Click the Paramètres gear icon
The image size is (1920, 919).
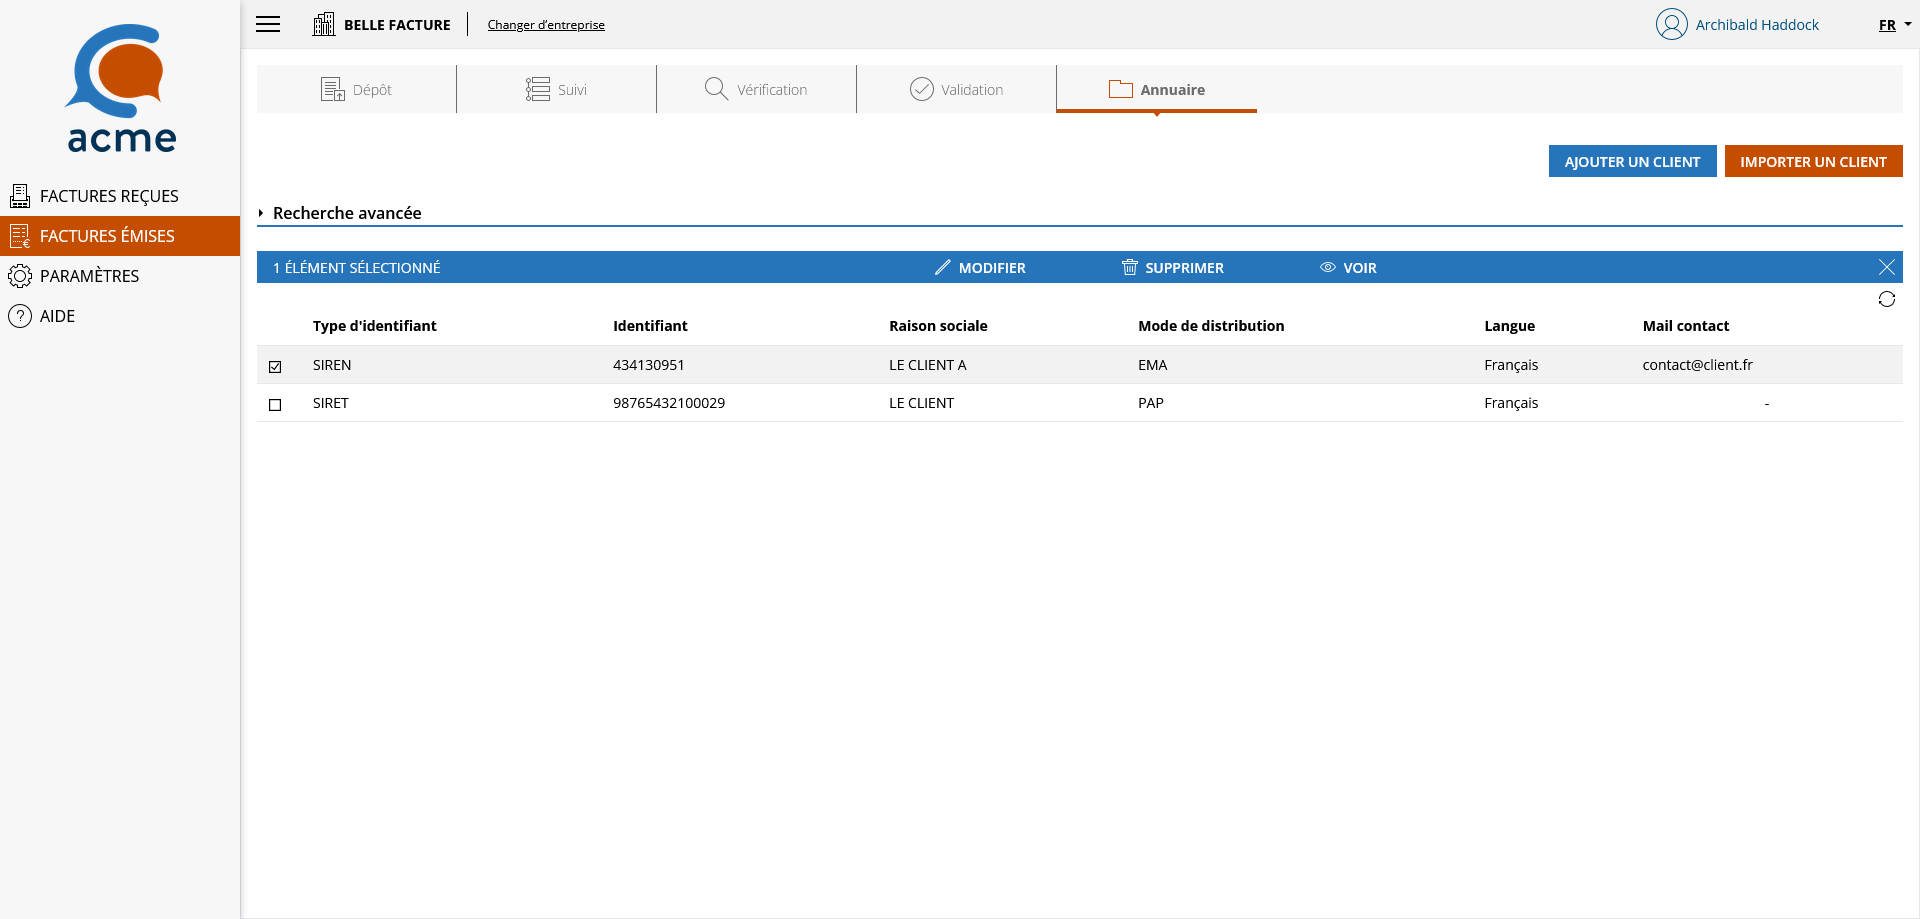20,276
